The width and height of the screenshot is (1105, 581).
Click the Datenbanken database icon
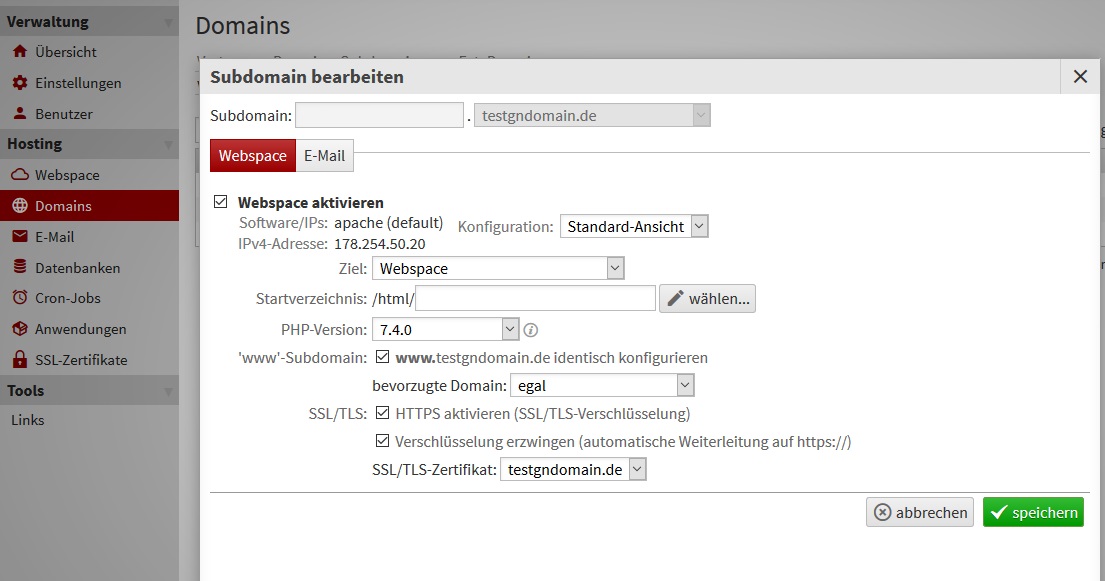pos(19,268)
